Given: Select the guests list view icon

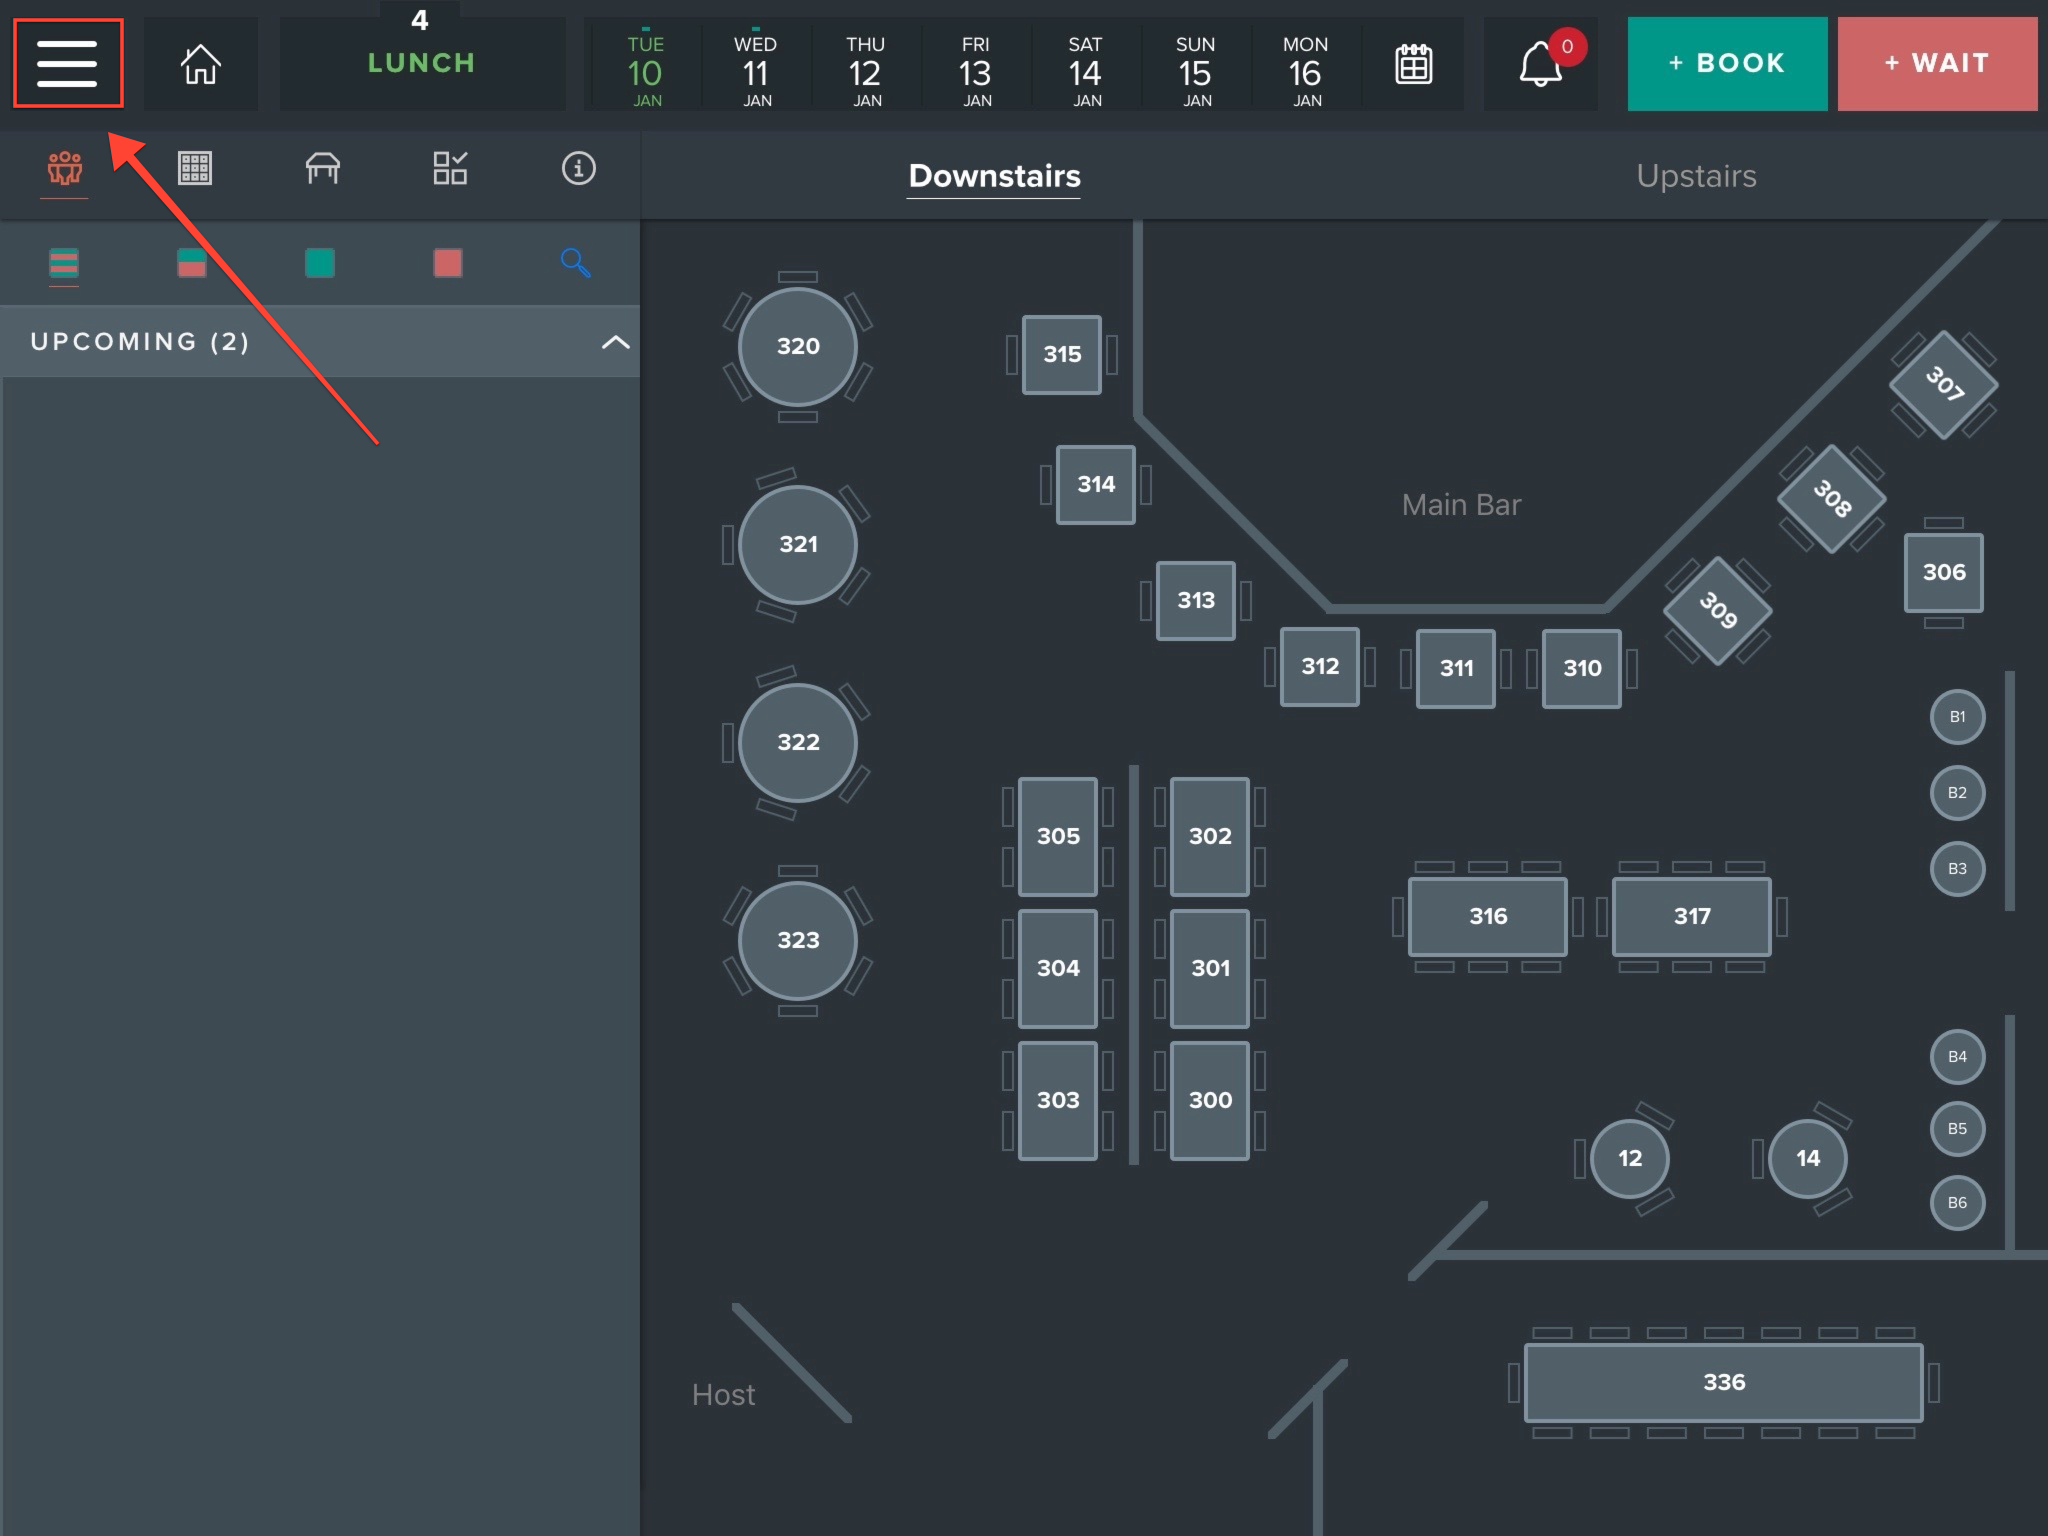Looking at the screenshot, I should (64, 168).
